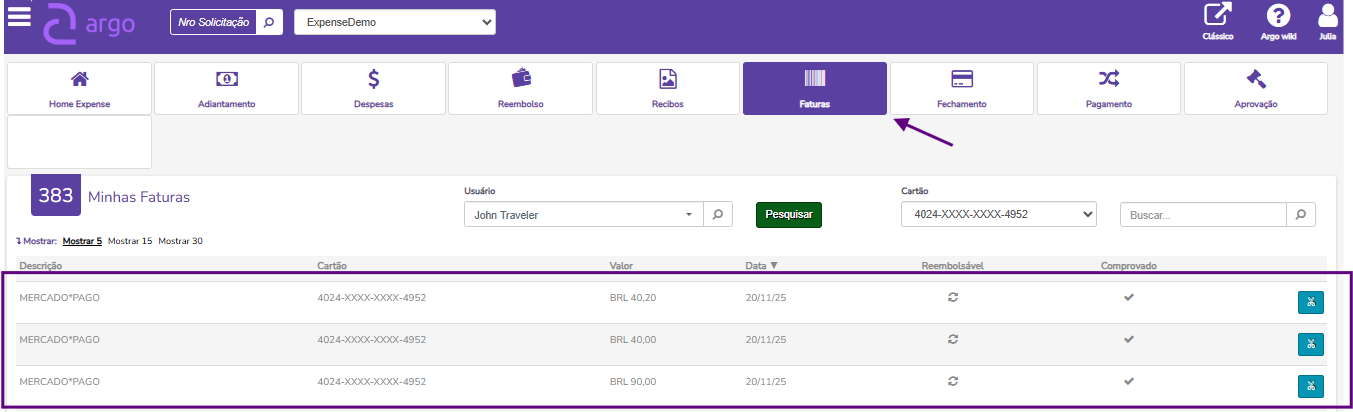Screen dimensions: 1353x412
Task: Click the split icon for BRL 90,00 row
Action: tap(1310, 387)
